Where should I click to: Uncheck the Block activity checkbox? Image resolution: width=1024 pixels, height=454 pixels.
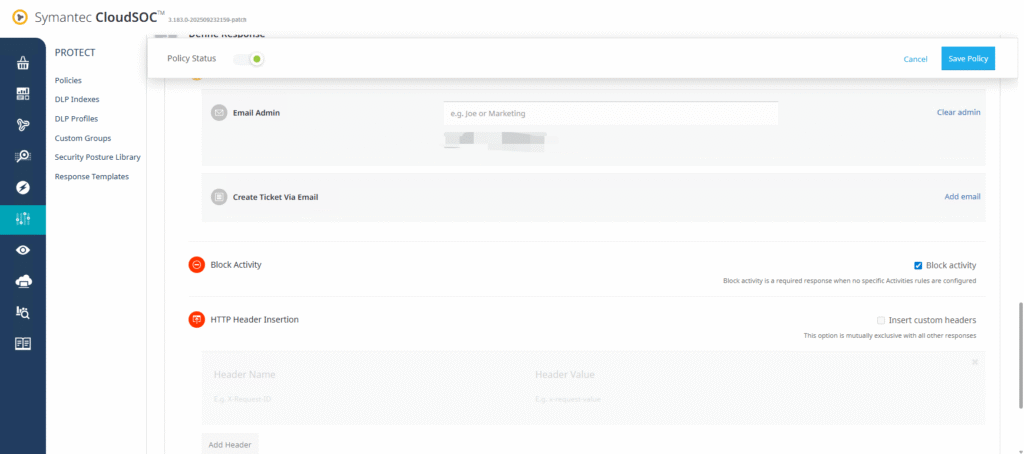[918, 265]
